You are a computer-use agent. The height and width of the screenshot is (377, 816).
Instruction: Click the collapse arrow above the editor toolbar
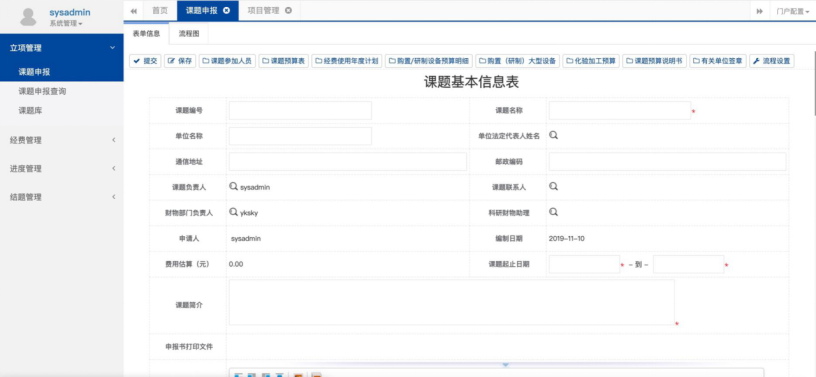pos(505,365)
